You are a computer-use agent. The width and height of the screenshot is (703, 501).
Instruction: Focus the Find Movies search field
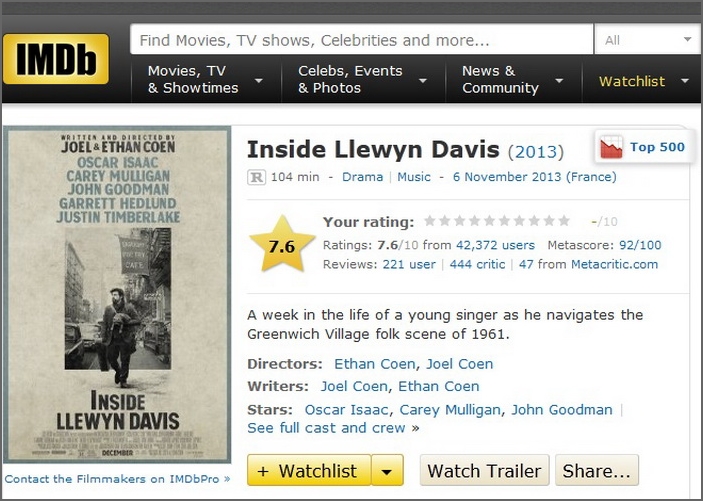point(360,41)
